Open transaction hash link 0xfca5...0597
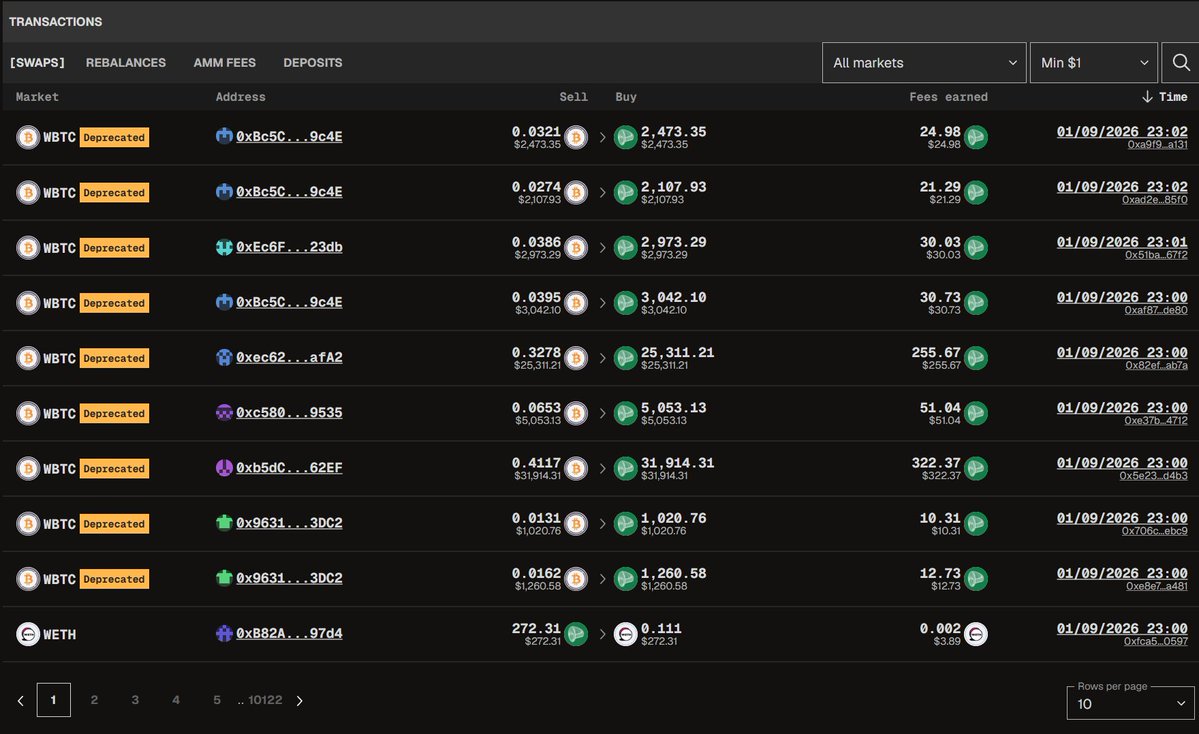Viewport: 1199px width, 734px height. point(1155,641)
